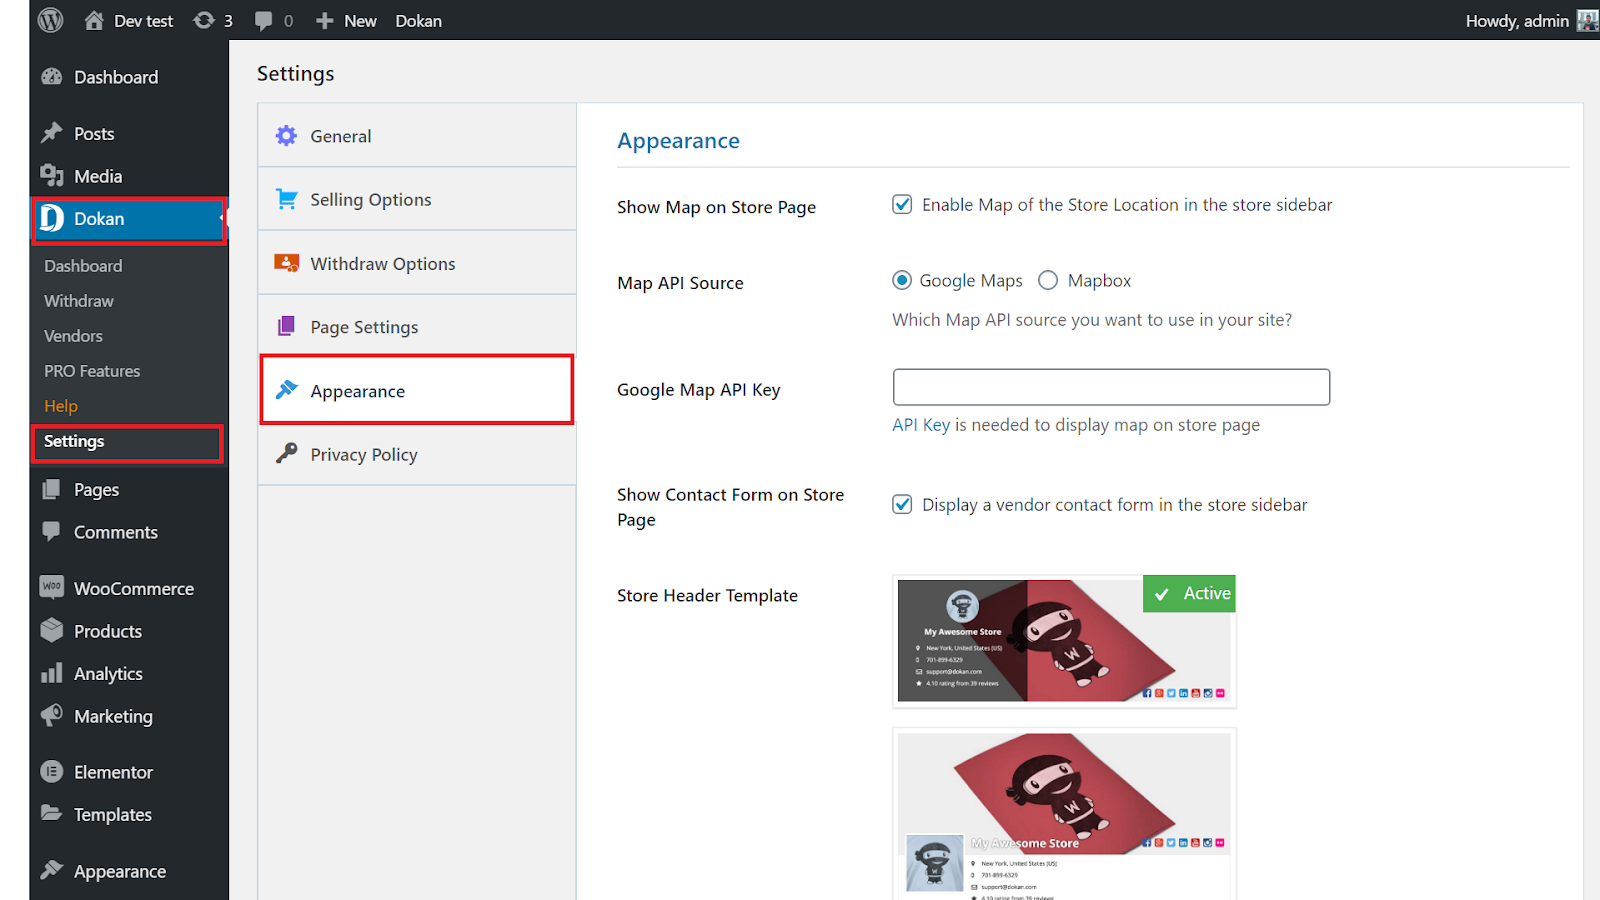The image size is (1600, 900).
Task: Open the Appearance settings tab
Action: click(417, 390)
